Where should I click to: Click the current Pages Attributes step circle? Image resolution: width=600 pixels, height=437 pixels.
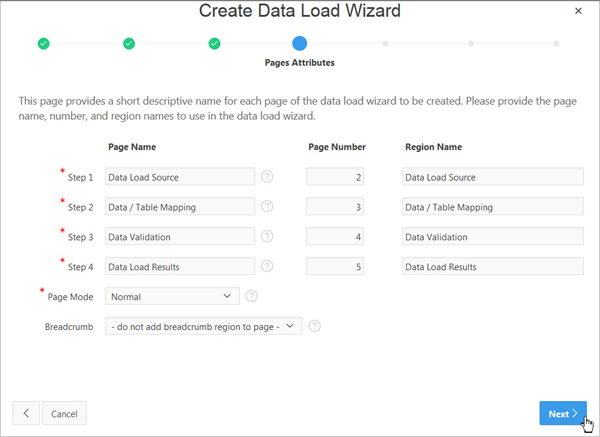300,43
